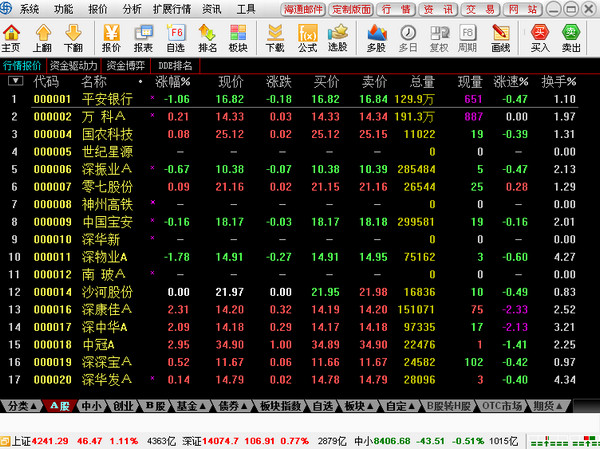Switch to the B股 bottom tab
The image size is (600, 449).
click(155, 406)
